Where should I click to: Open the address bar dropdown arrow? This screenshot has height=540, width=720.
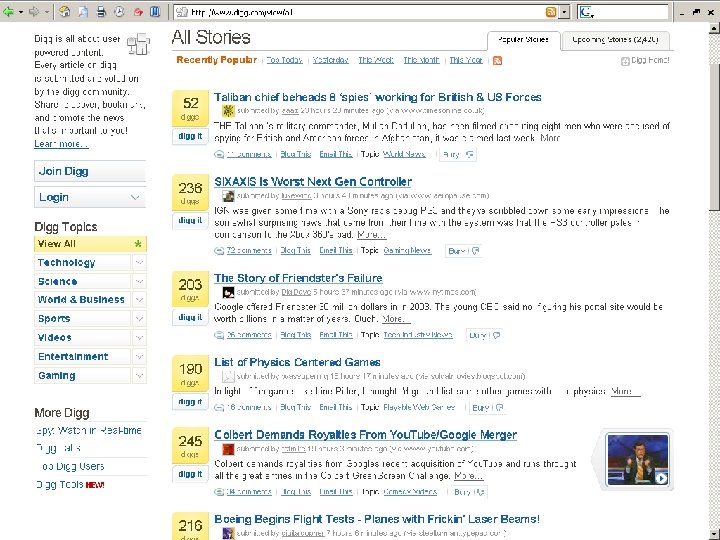(x=564, y=12)
